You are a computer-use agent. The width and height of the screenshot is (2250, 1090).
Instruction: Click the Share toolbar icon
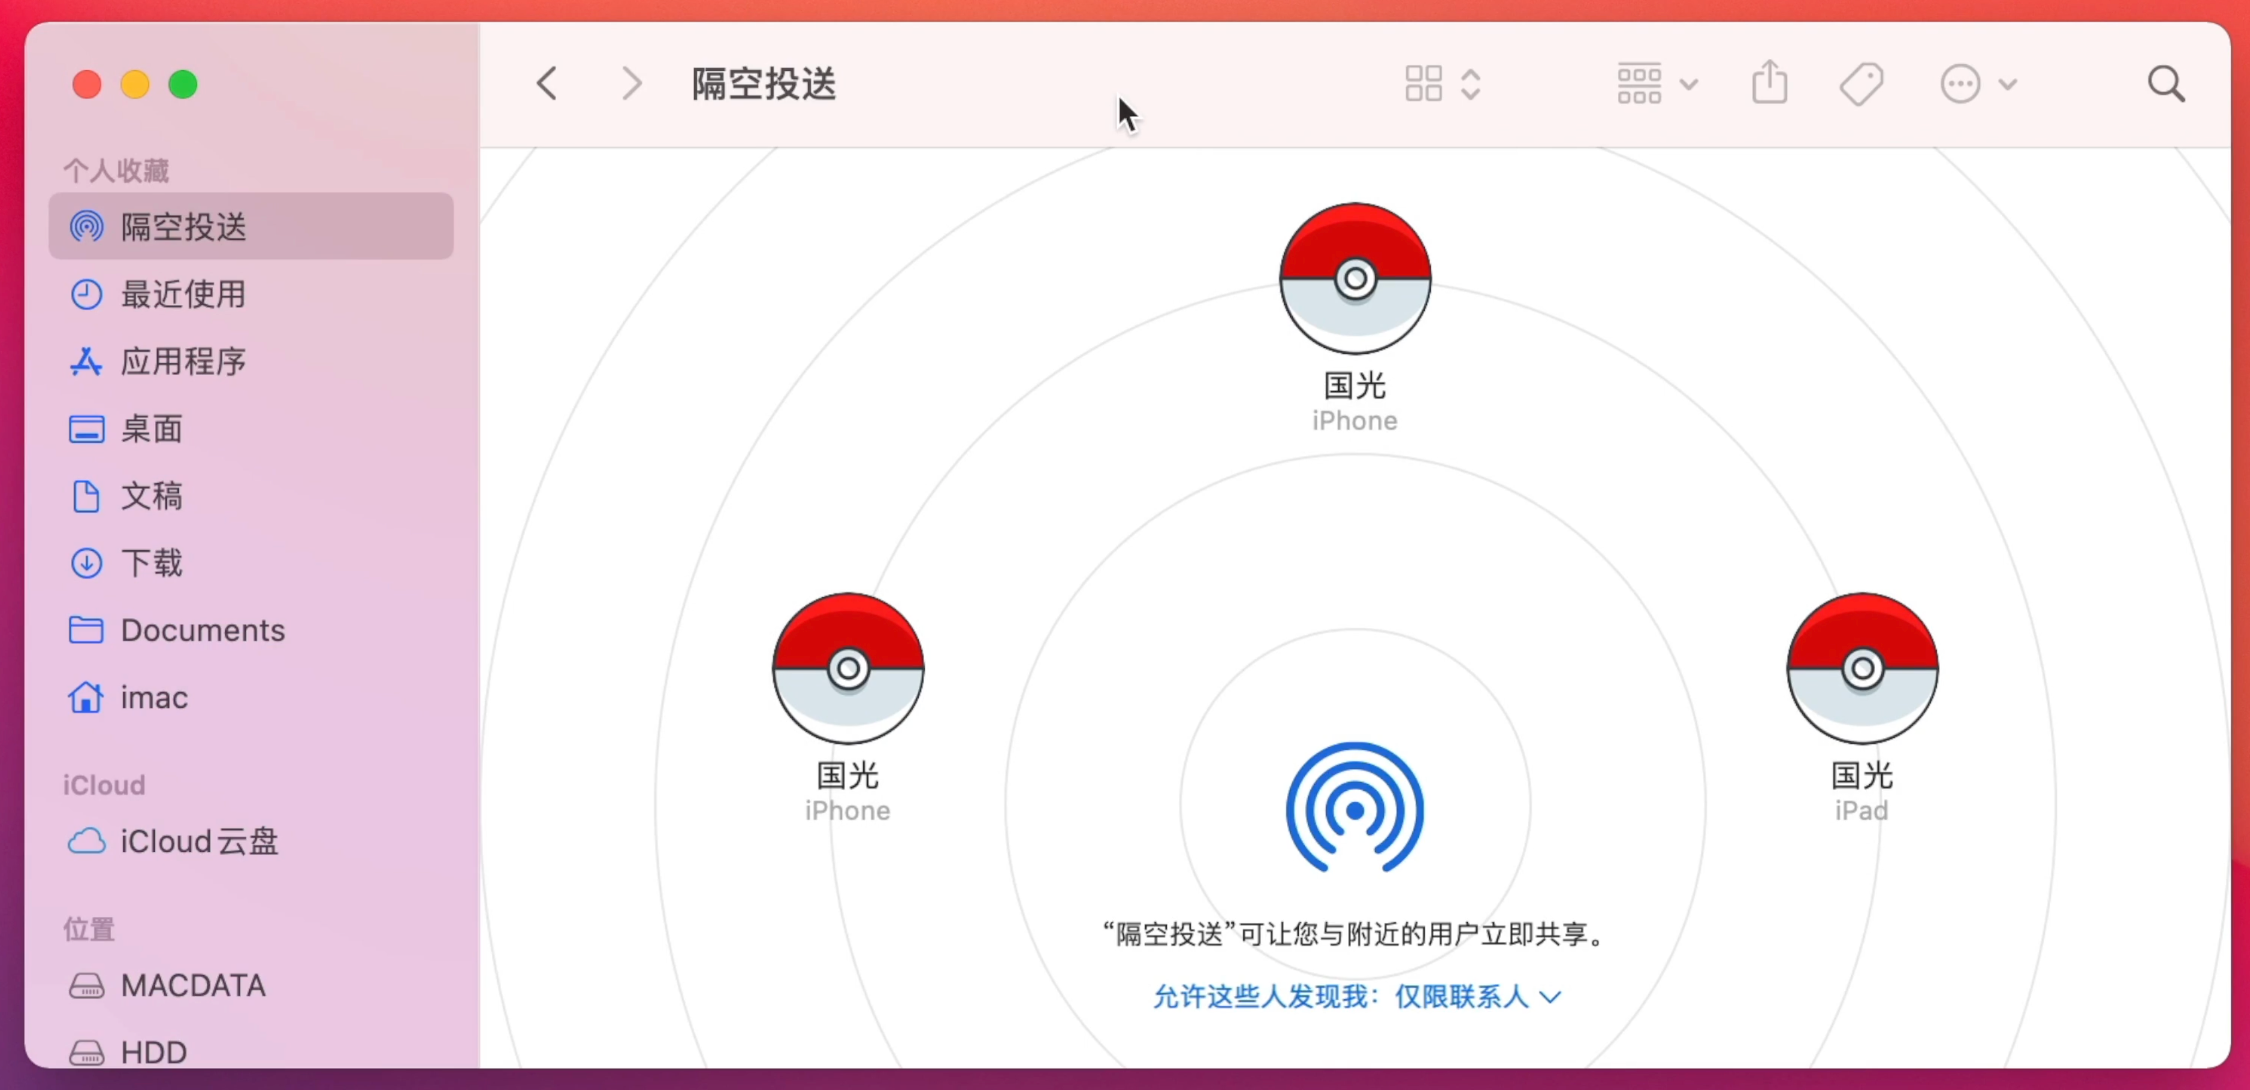click(1770, 82)
